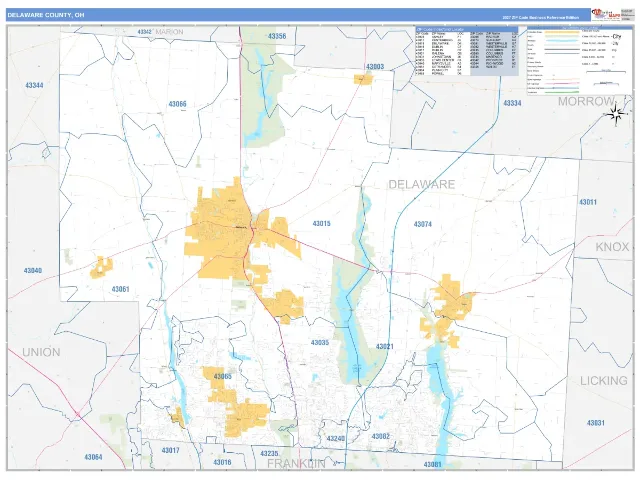Select the ZIP code label 43342
The image size is (640, 480).
[145, 31]
